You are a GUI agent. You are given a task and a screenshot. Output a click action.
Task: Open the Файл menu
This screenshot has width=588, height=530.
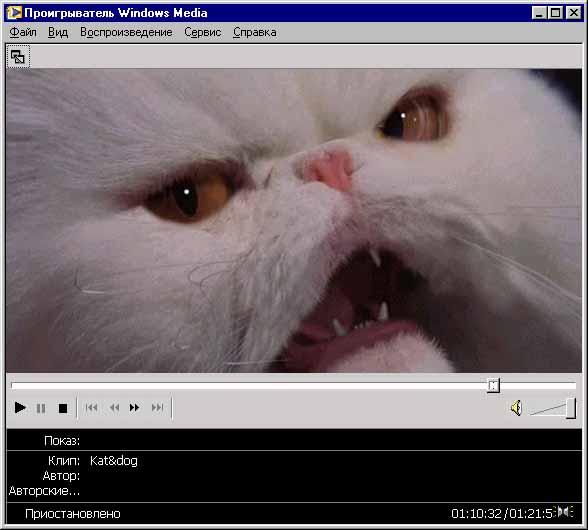click(x=23, y=32)
